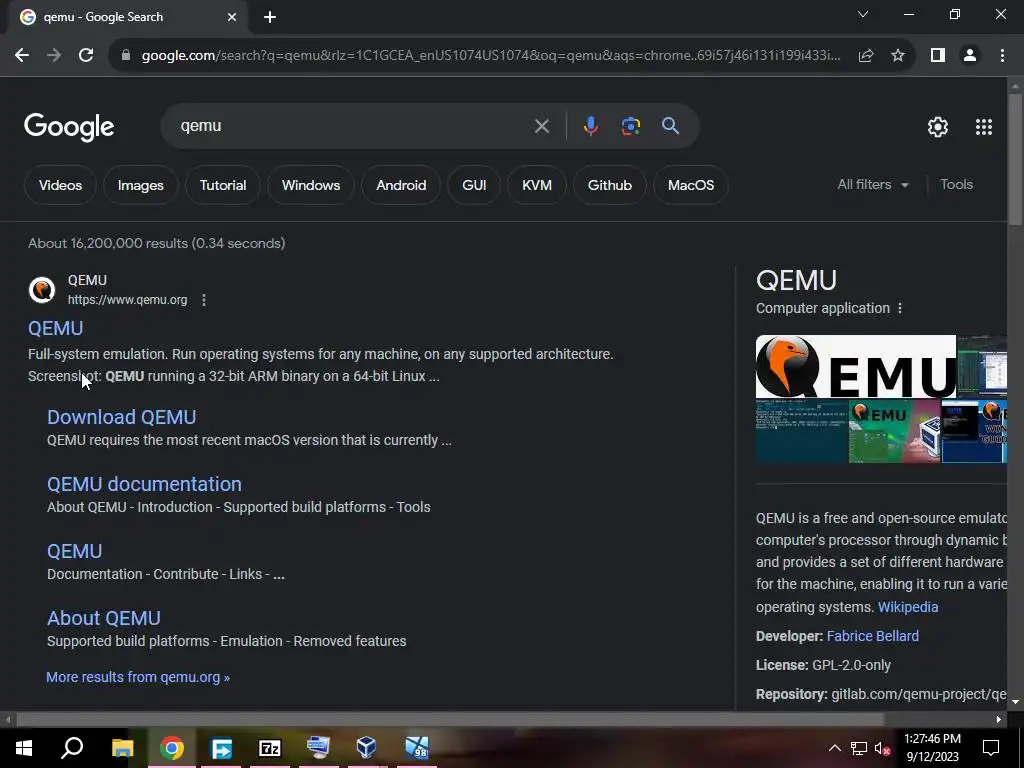Clear the search box text
The height and width of the screenshot is (768, 1024).
[x=541, y=126]
